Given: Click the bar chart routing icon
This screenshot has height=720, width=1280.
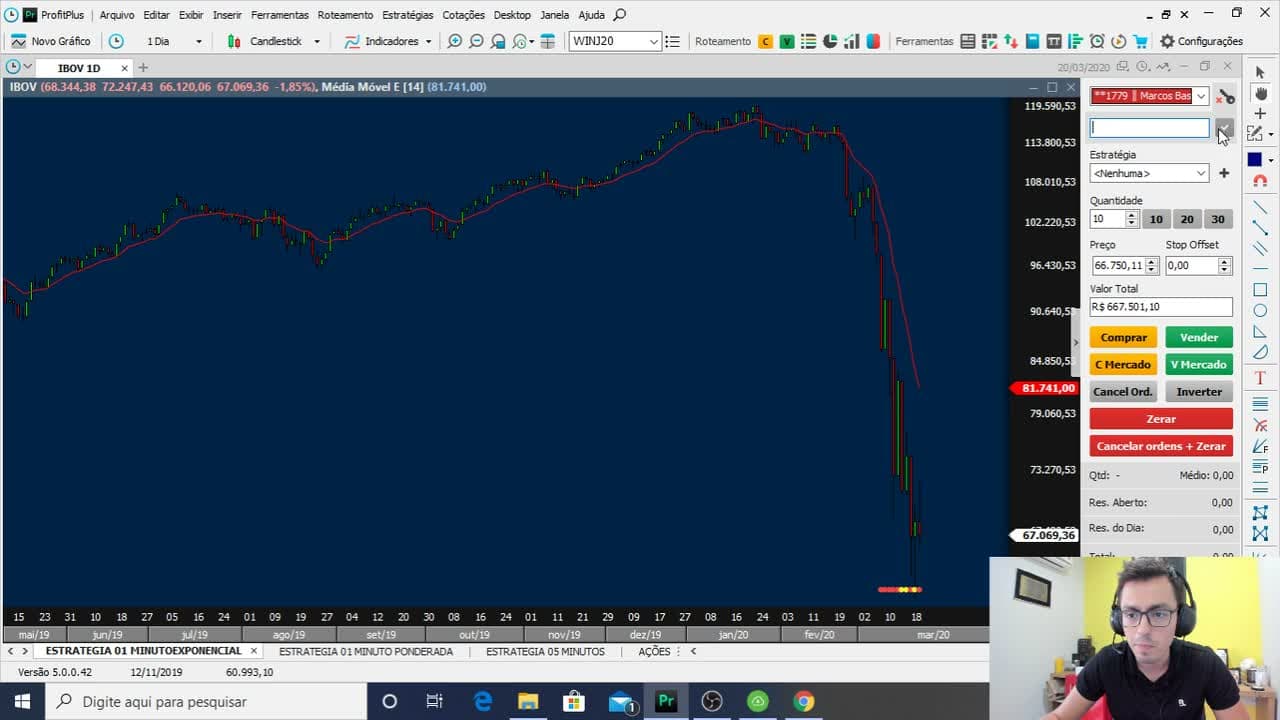Looking at the screenshot, I should click(852, 41).
